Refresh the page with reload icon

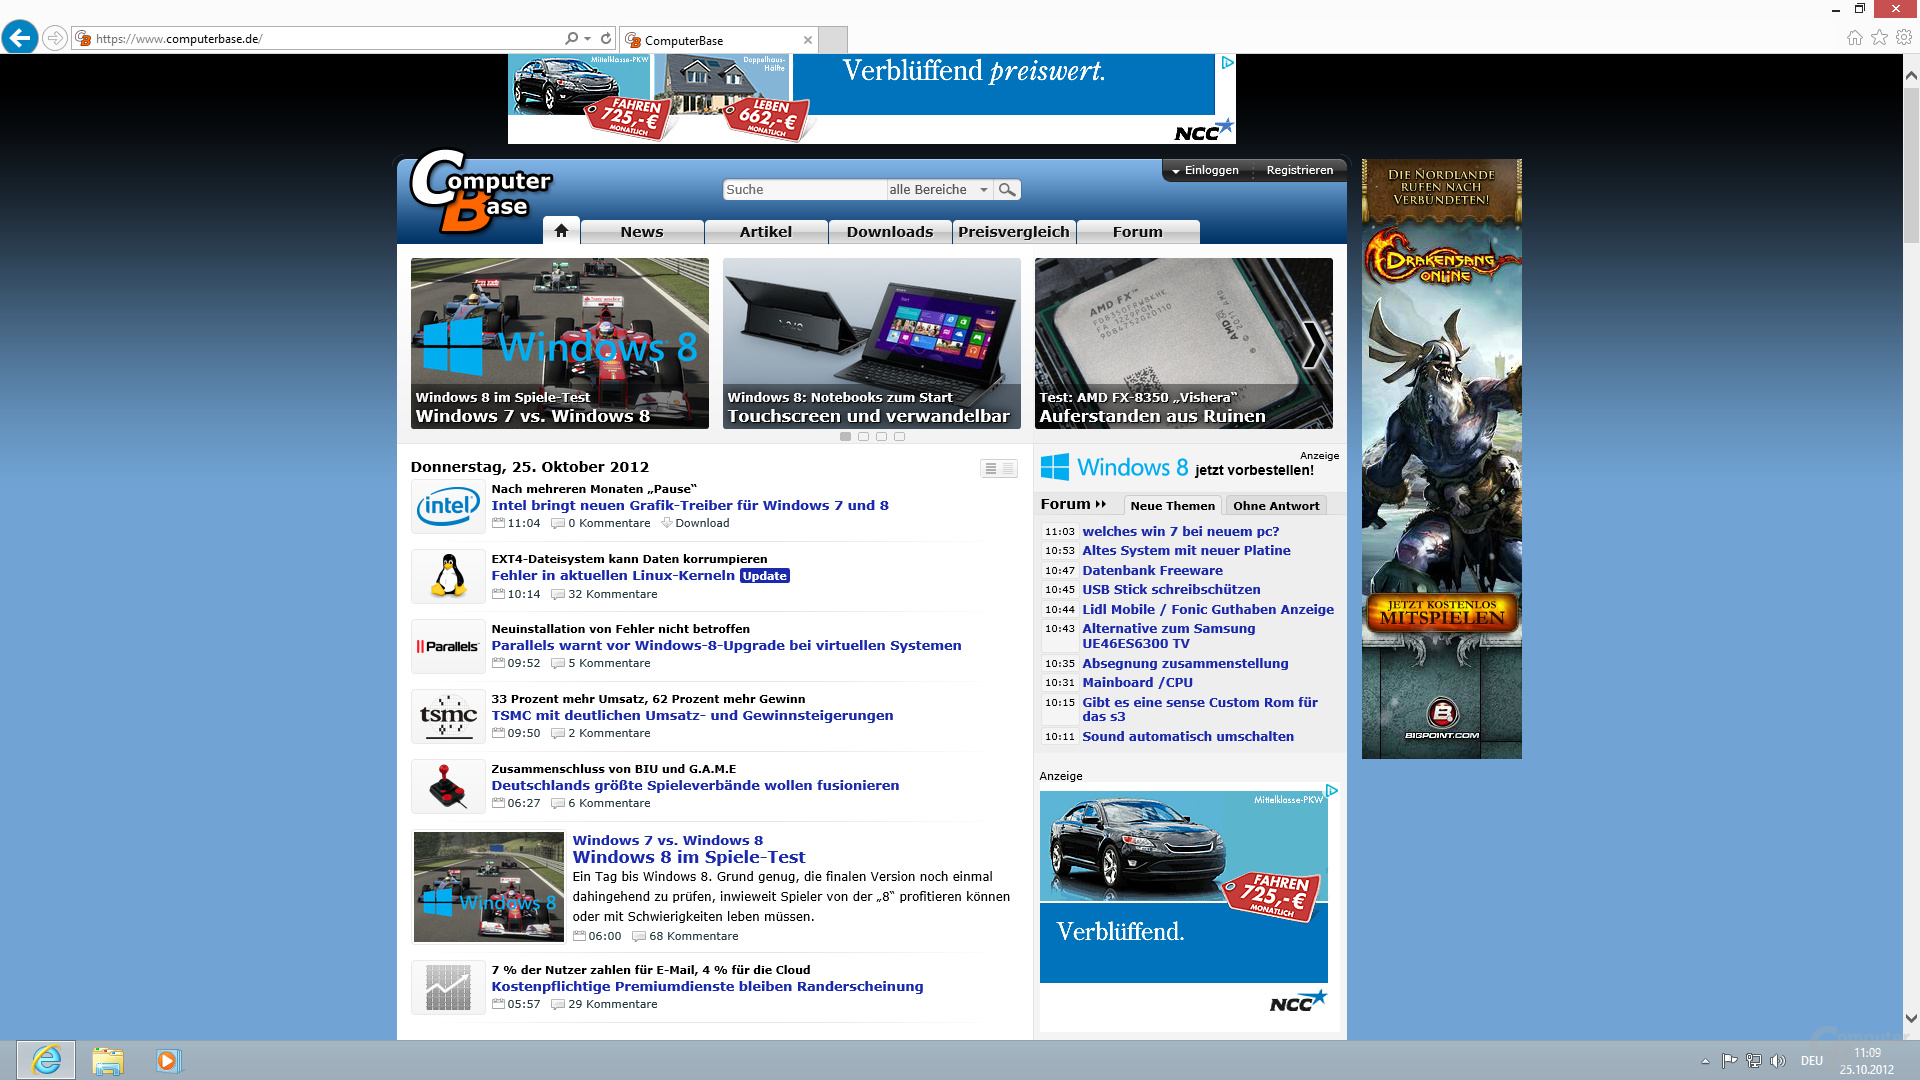click(606, 39)
